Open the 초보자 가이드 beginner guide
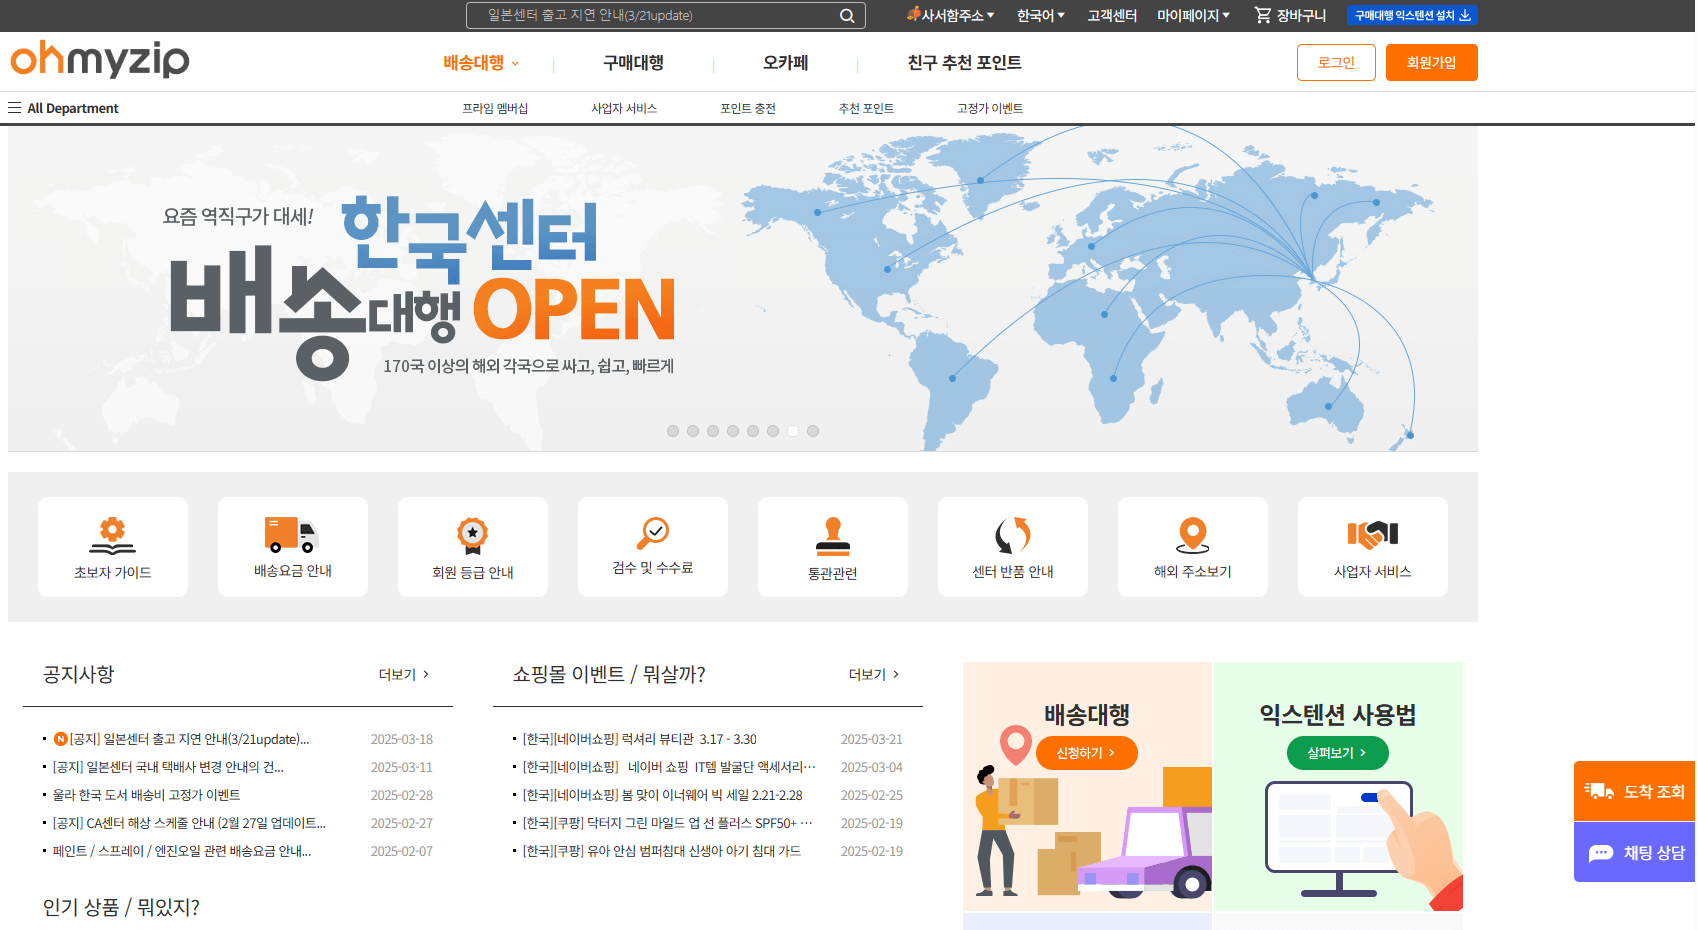The height and width of the screenshot is (930, 1698). [x=112, y=546]
